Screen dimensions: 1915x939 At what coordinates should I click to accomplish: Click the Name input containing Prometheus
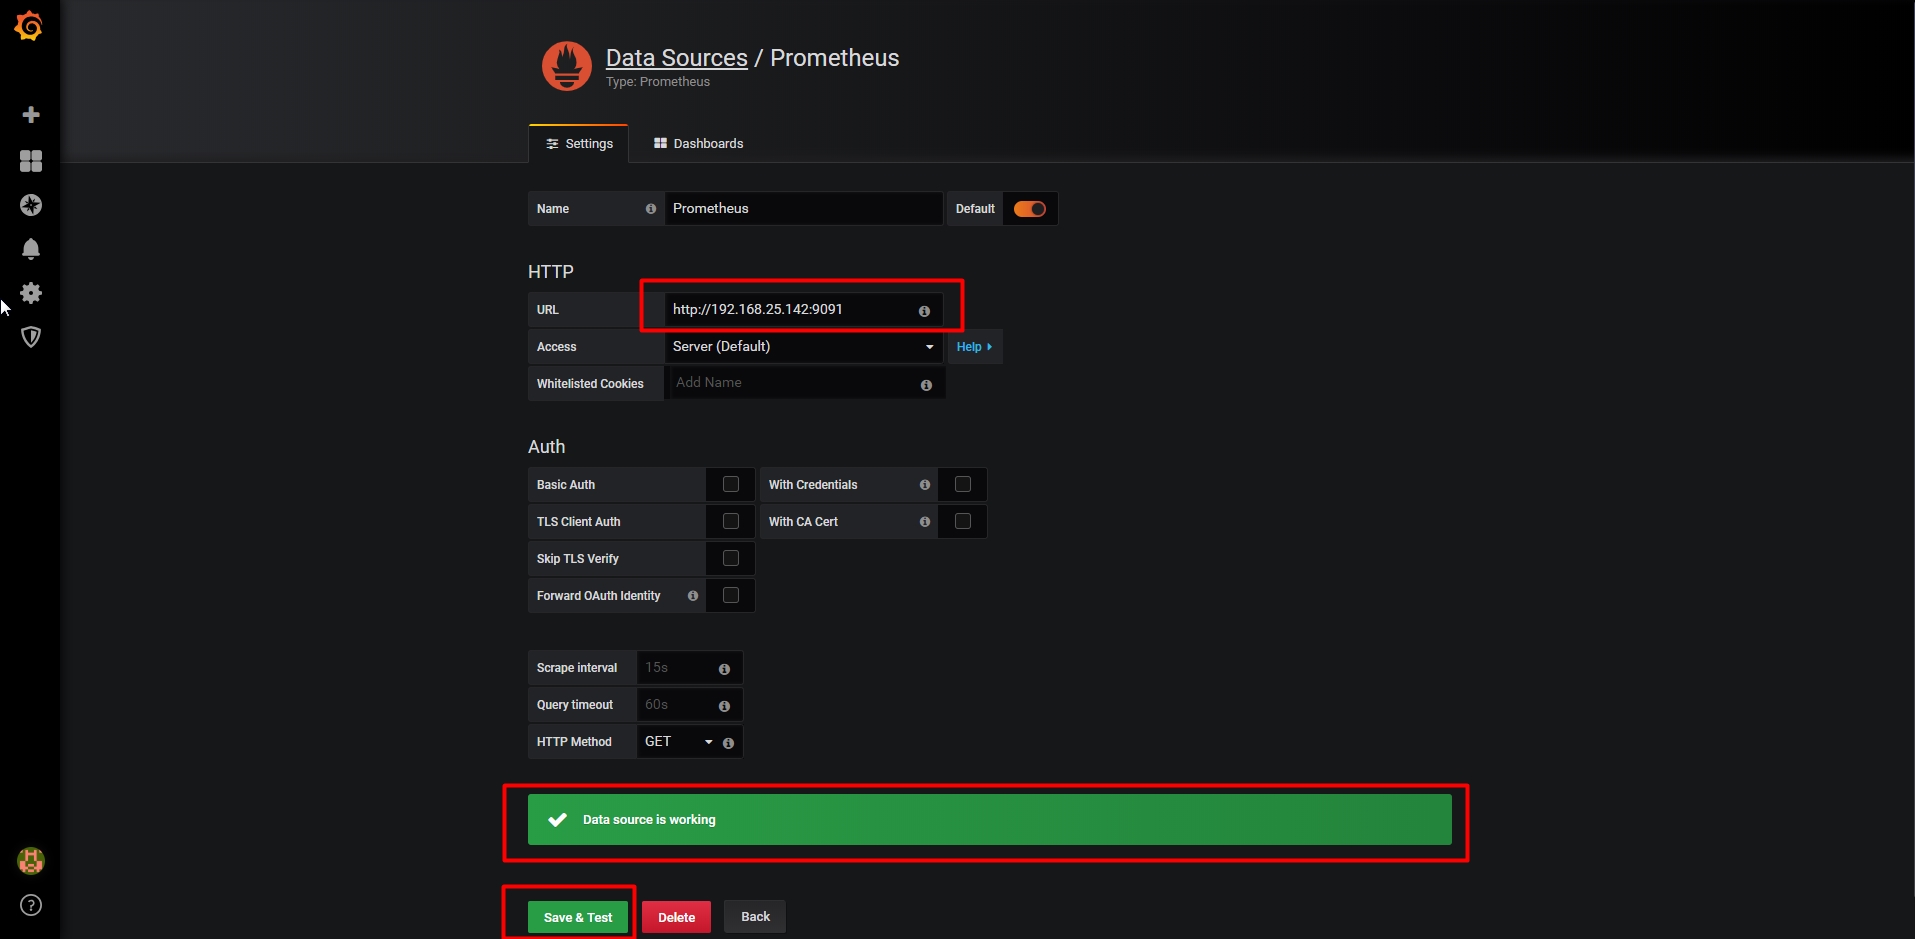point(804,209)
